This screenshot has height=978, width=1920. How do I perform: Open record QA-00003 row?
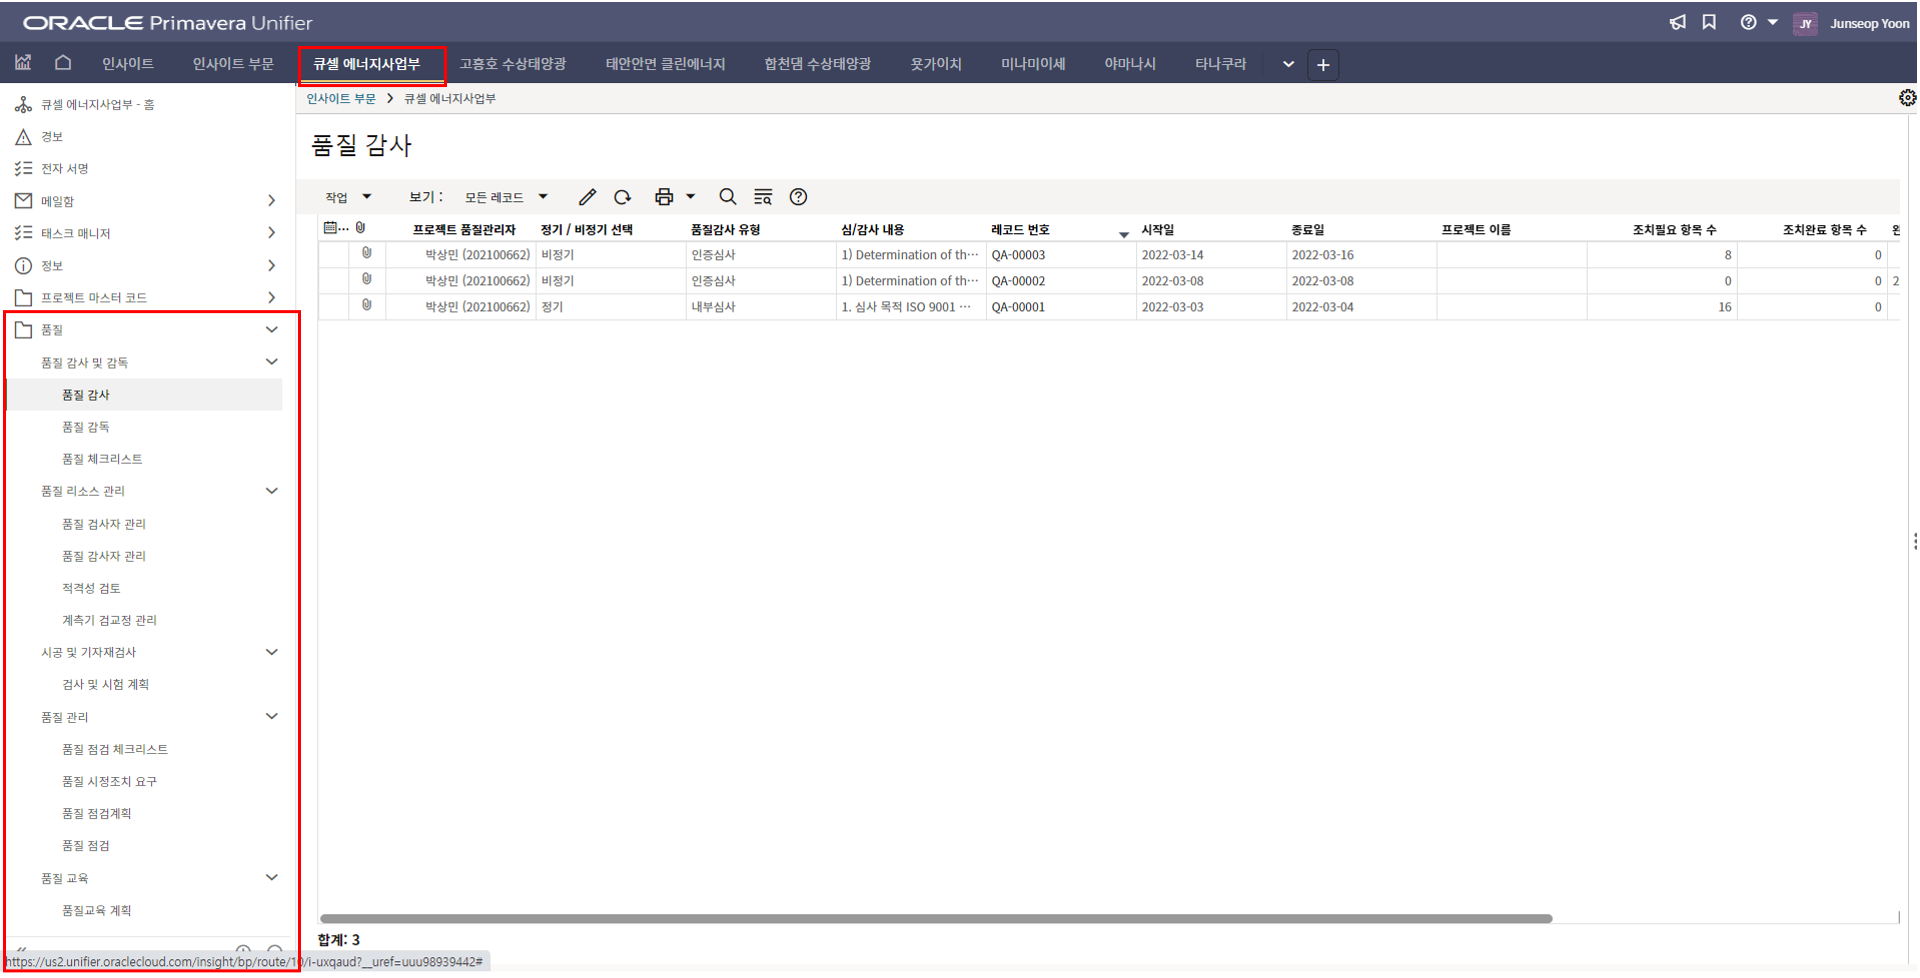[1018, 255]
